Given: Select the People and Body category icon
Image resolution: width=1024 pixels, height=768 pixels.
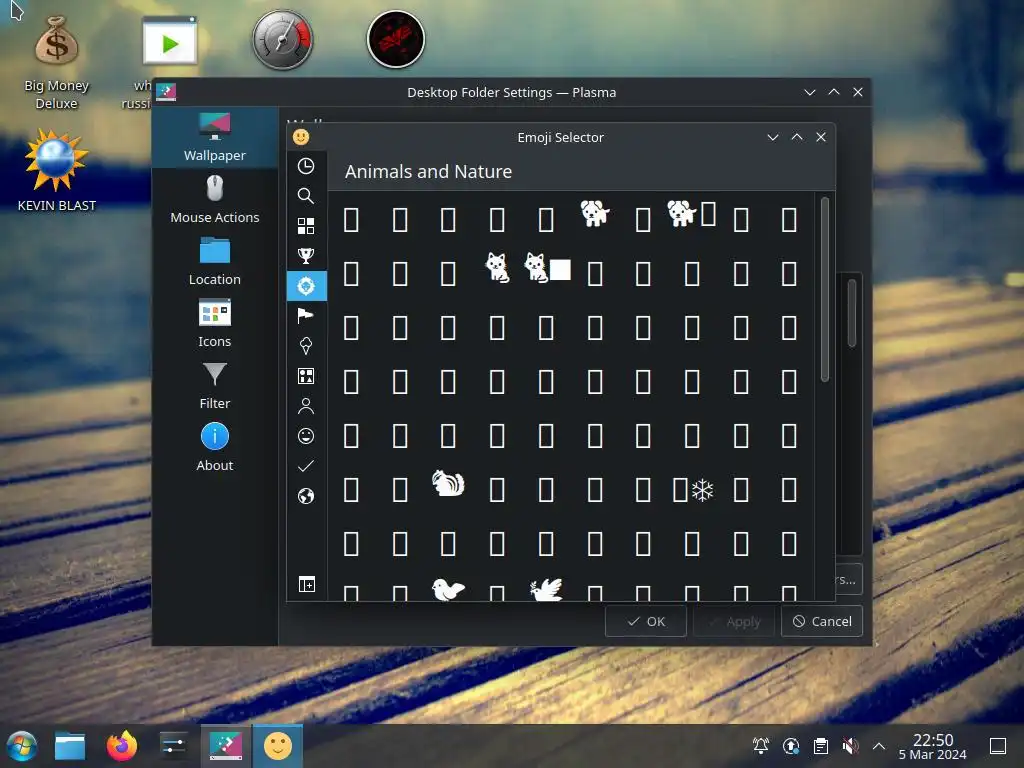Looking at the screenshot, I should pyautogui.click(x=306, y=406).
